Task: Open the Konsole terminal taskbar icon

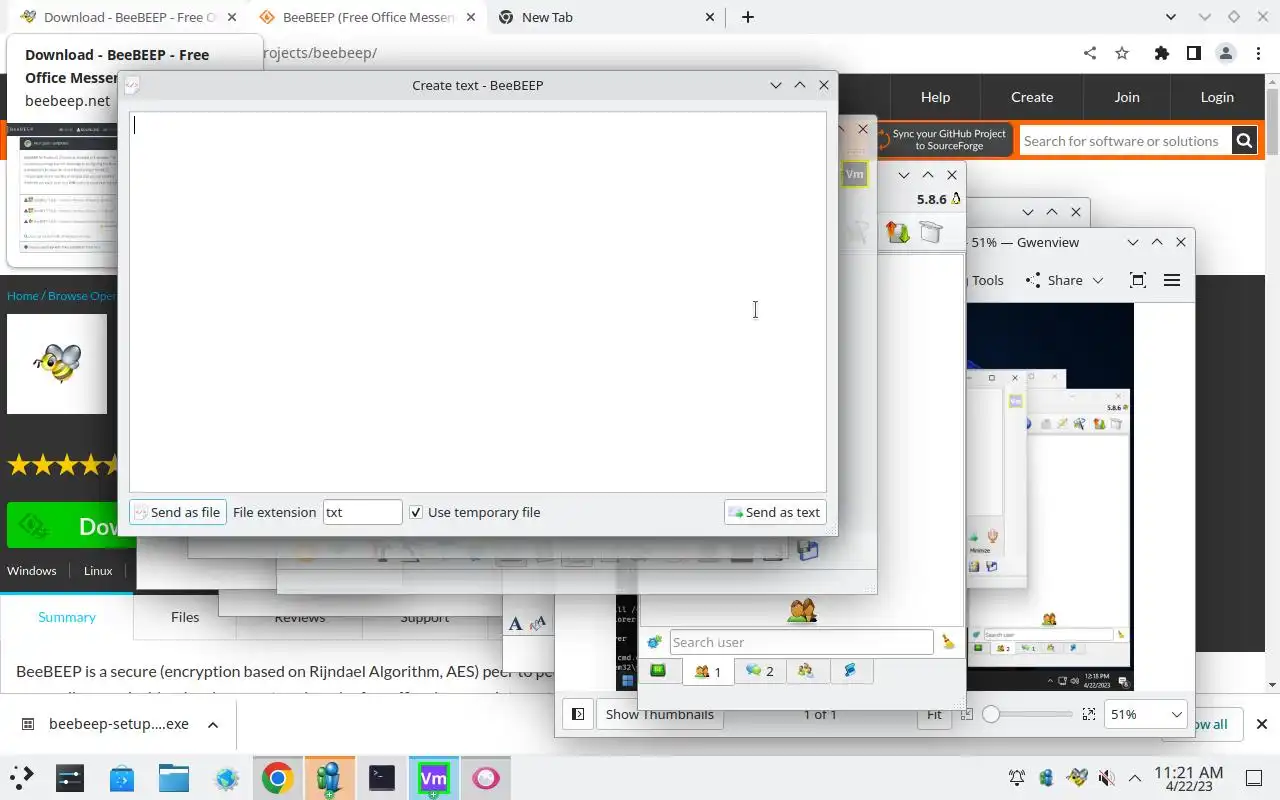Action: tap(382, 778)
